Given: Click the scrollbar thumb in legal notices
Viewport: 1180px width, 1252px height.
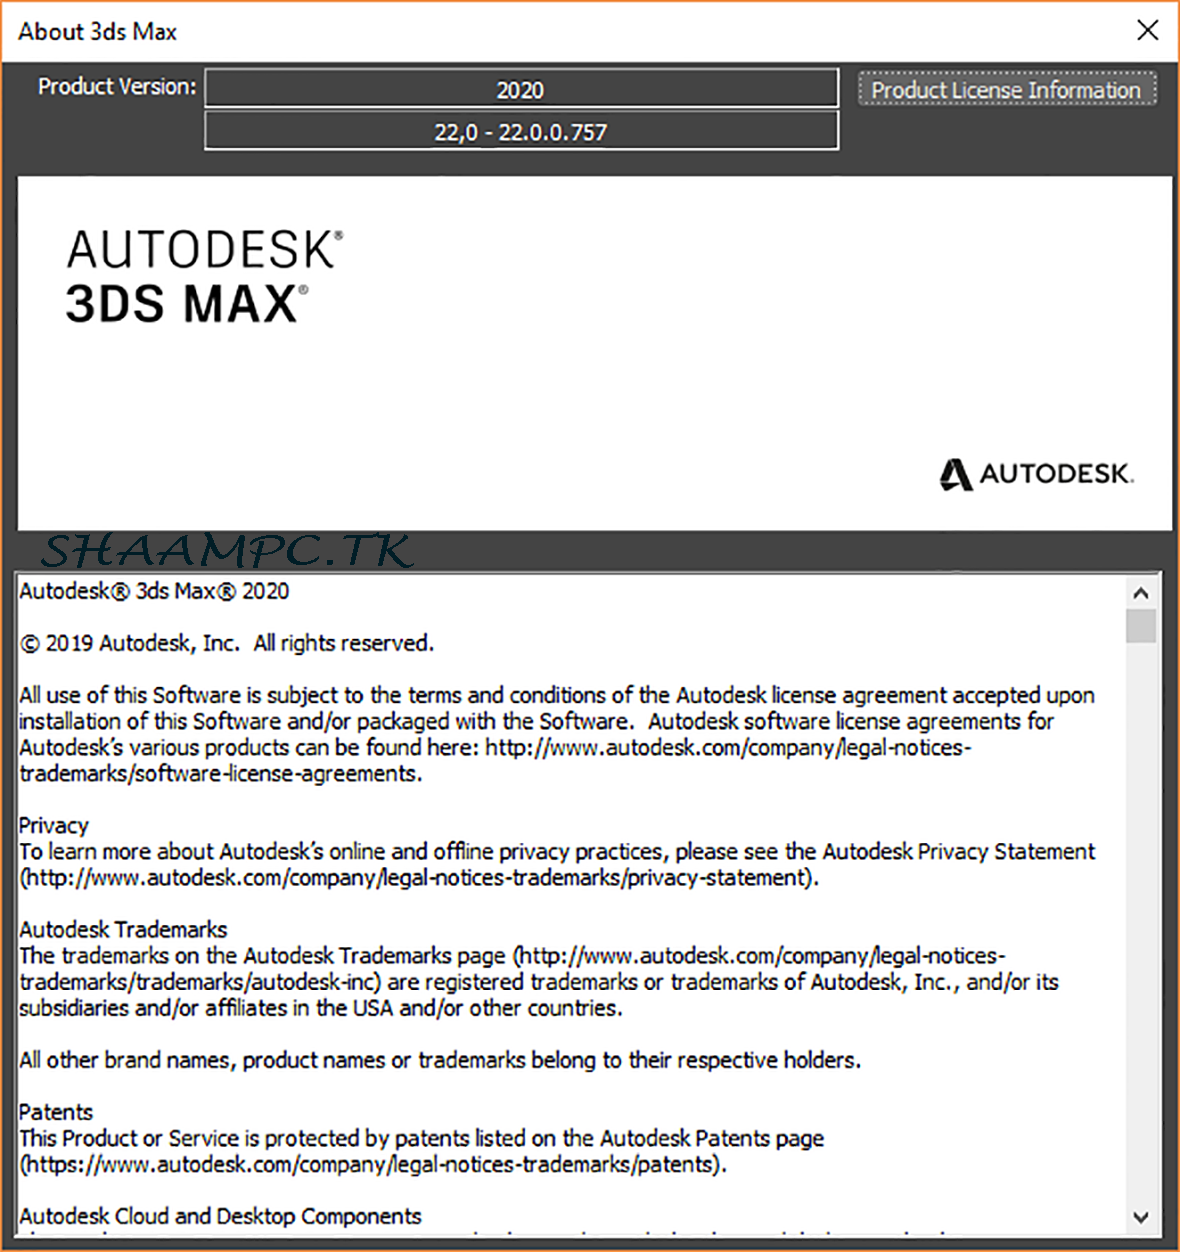Looking at the screenshot, I should pyautogui.click(x=1140, y=626).
